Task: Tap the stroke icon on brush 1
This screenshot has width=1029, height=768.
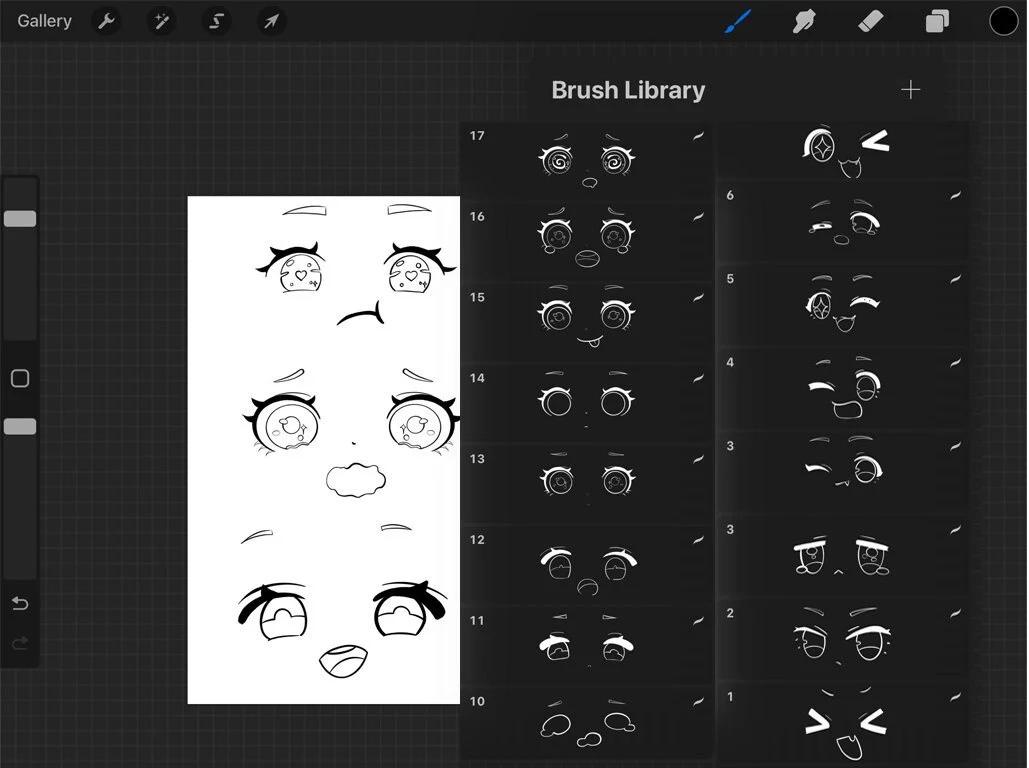Action: pyautogui.click(x=956, y=696)
